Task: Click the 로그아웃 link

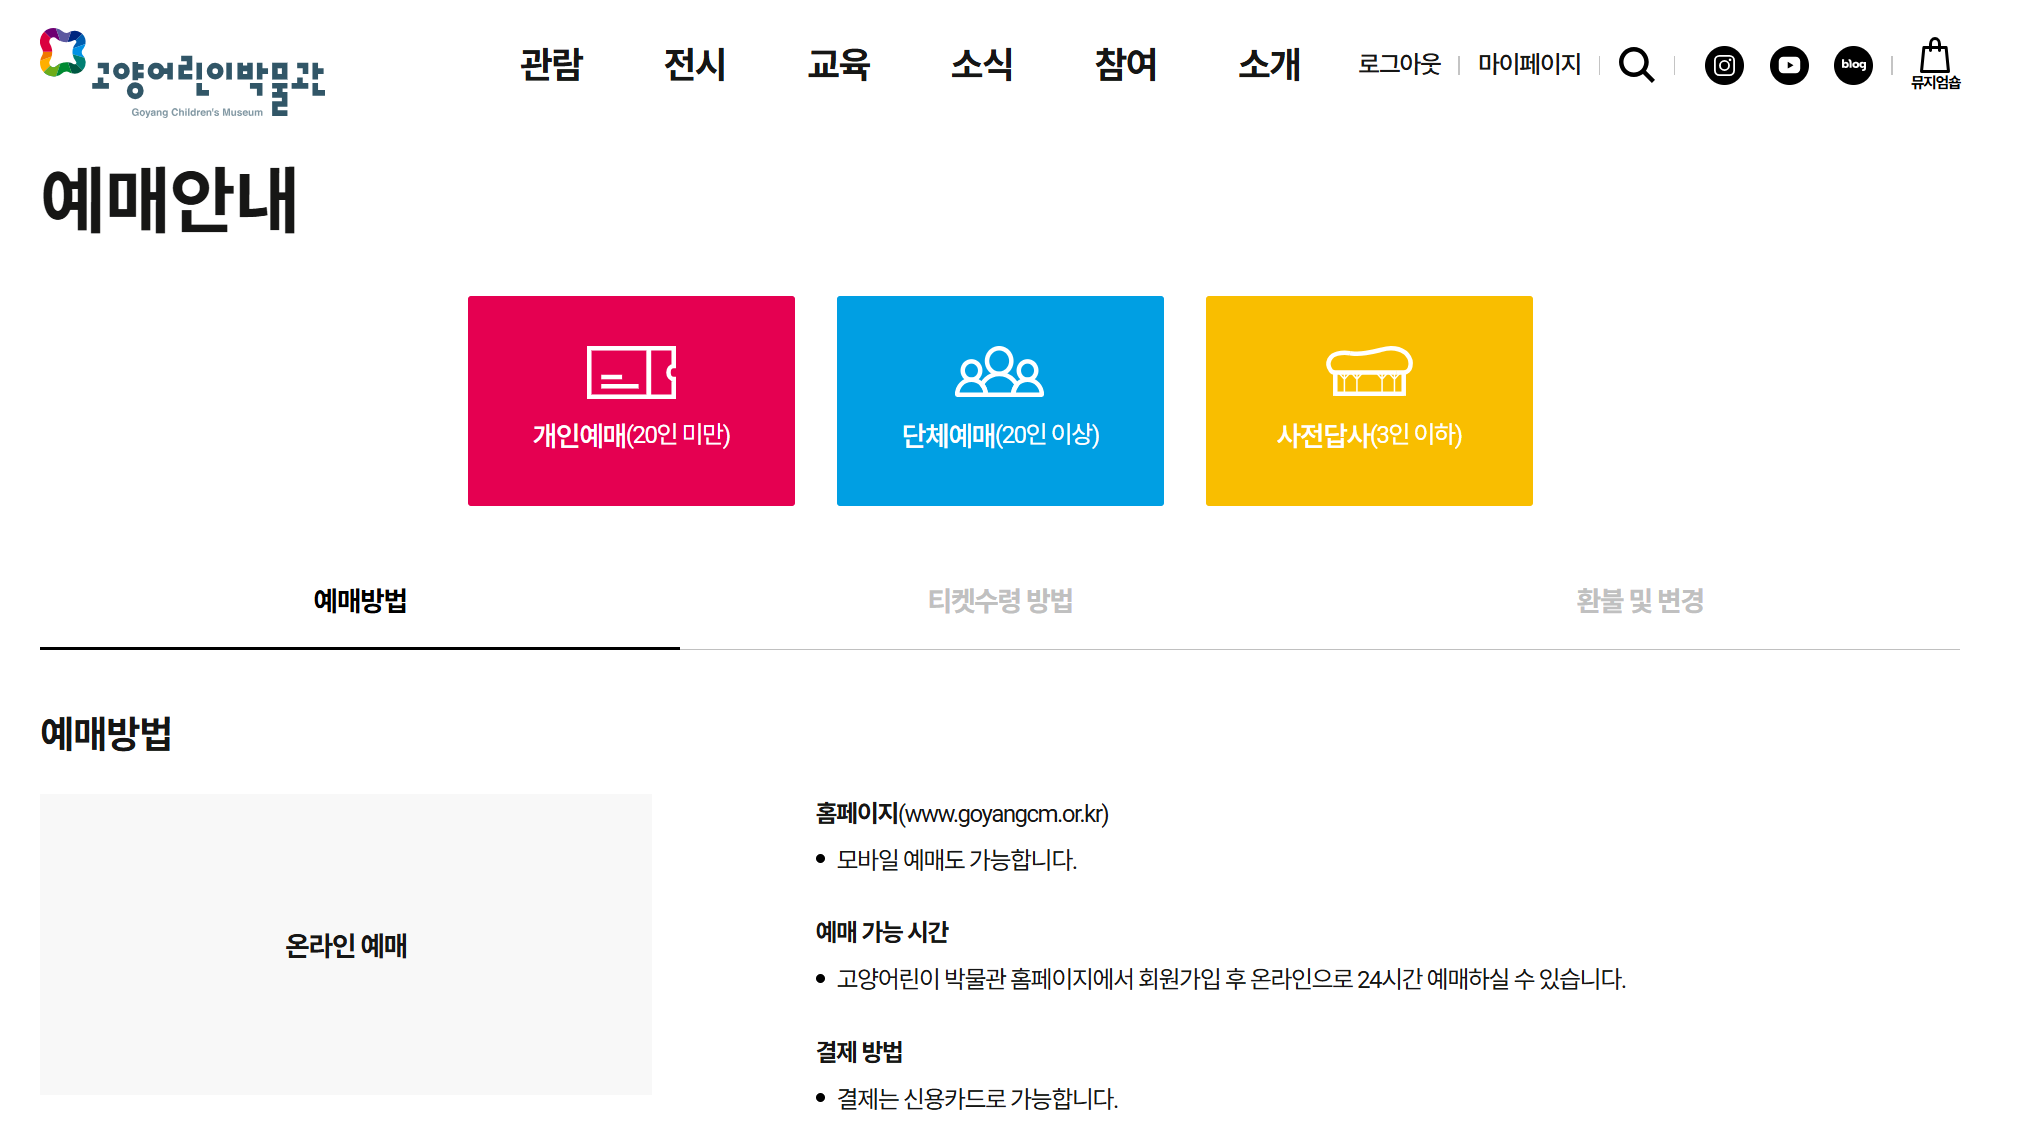Action: pos(1399,65)
